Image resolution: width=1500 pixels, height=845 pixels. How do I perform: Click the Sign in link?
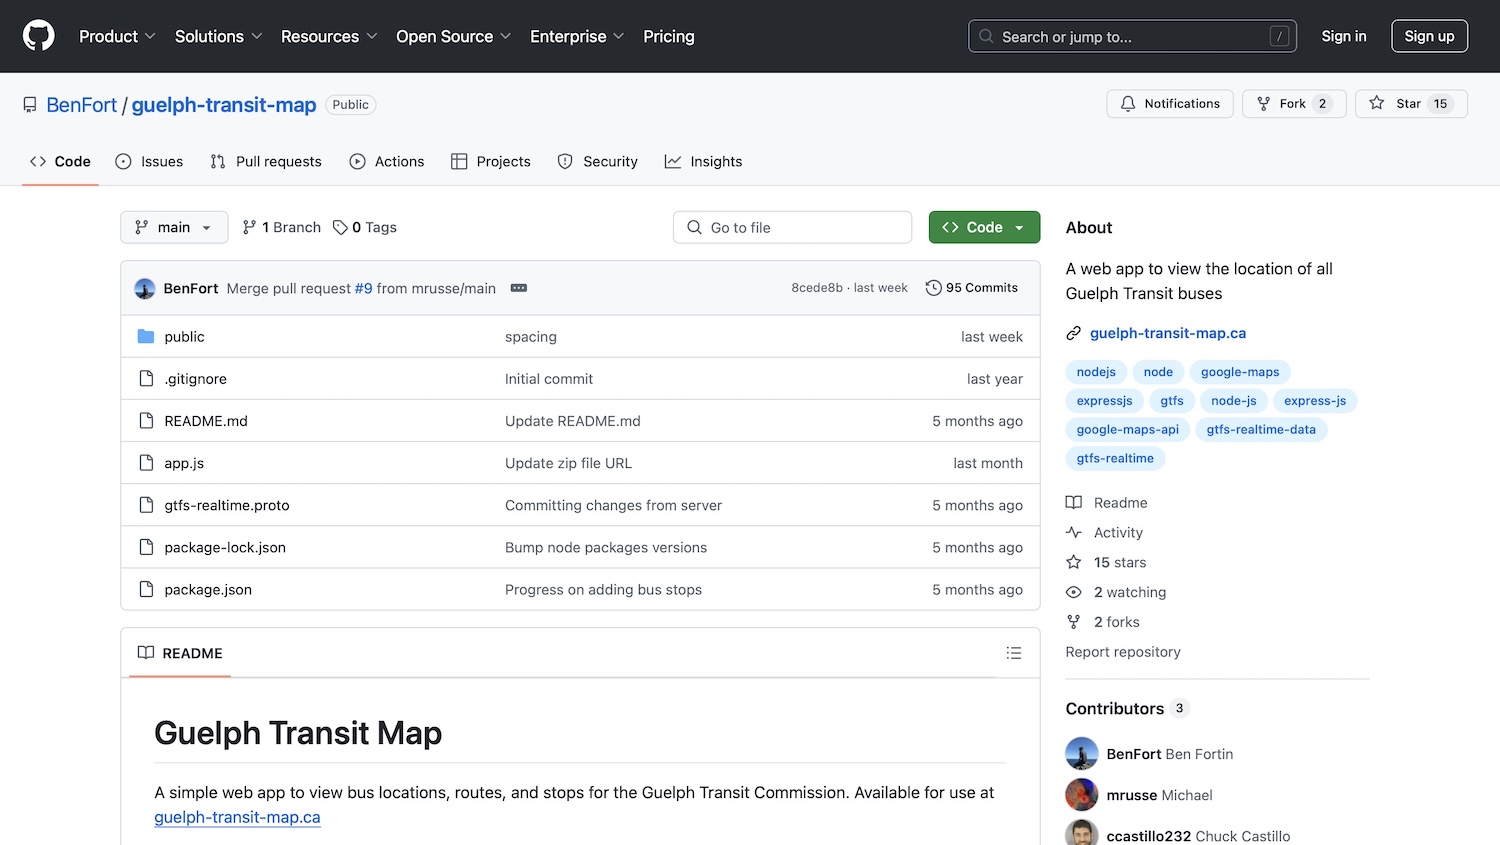[x=1344, y=36]
